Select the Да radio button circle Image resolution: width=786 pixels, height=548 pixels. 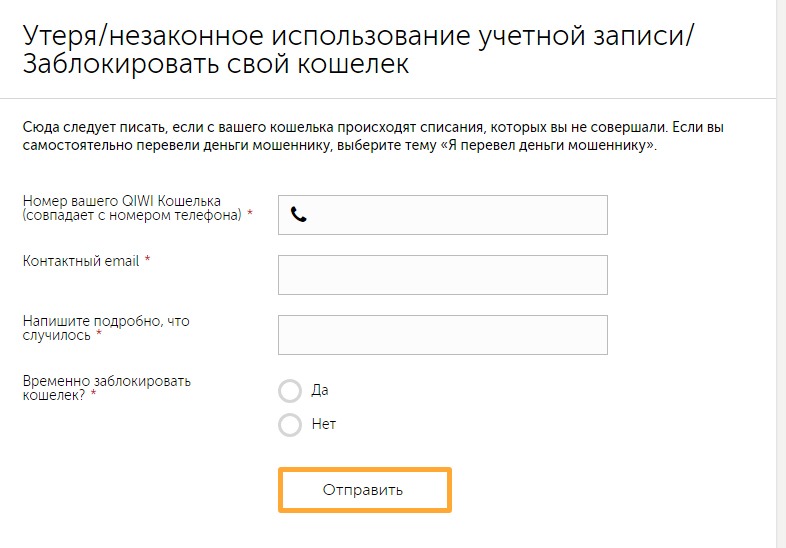point(290,390)
